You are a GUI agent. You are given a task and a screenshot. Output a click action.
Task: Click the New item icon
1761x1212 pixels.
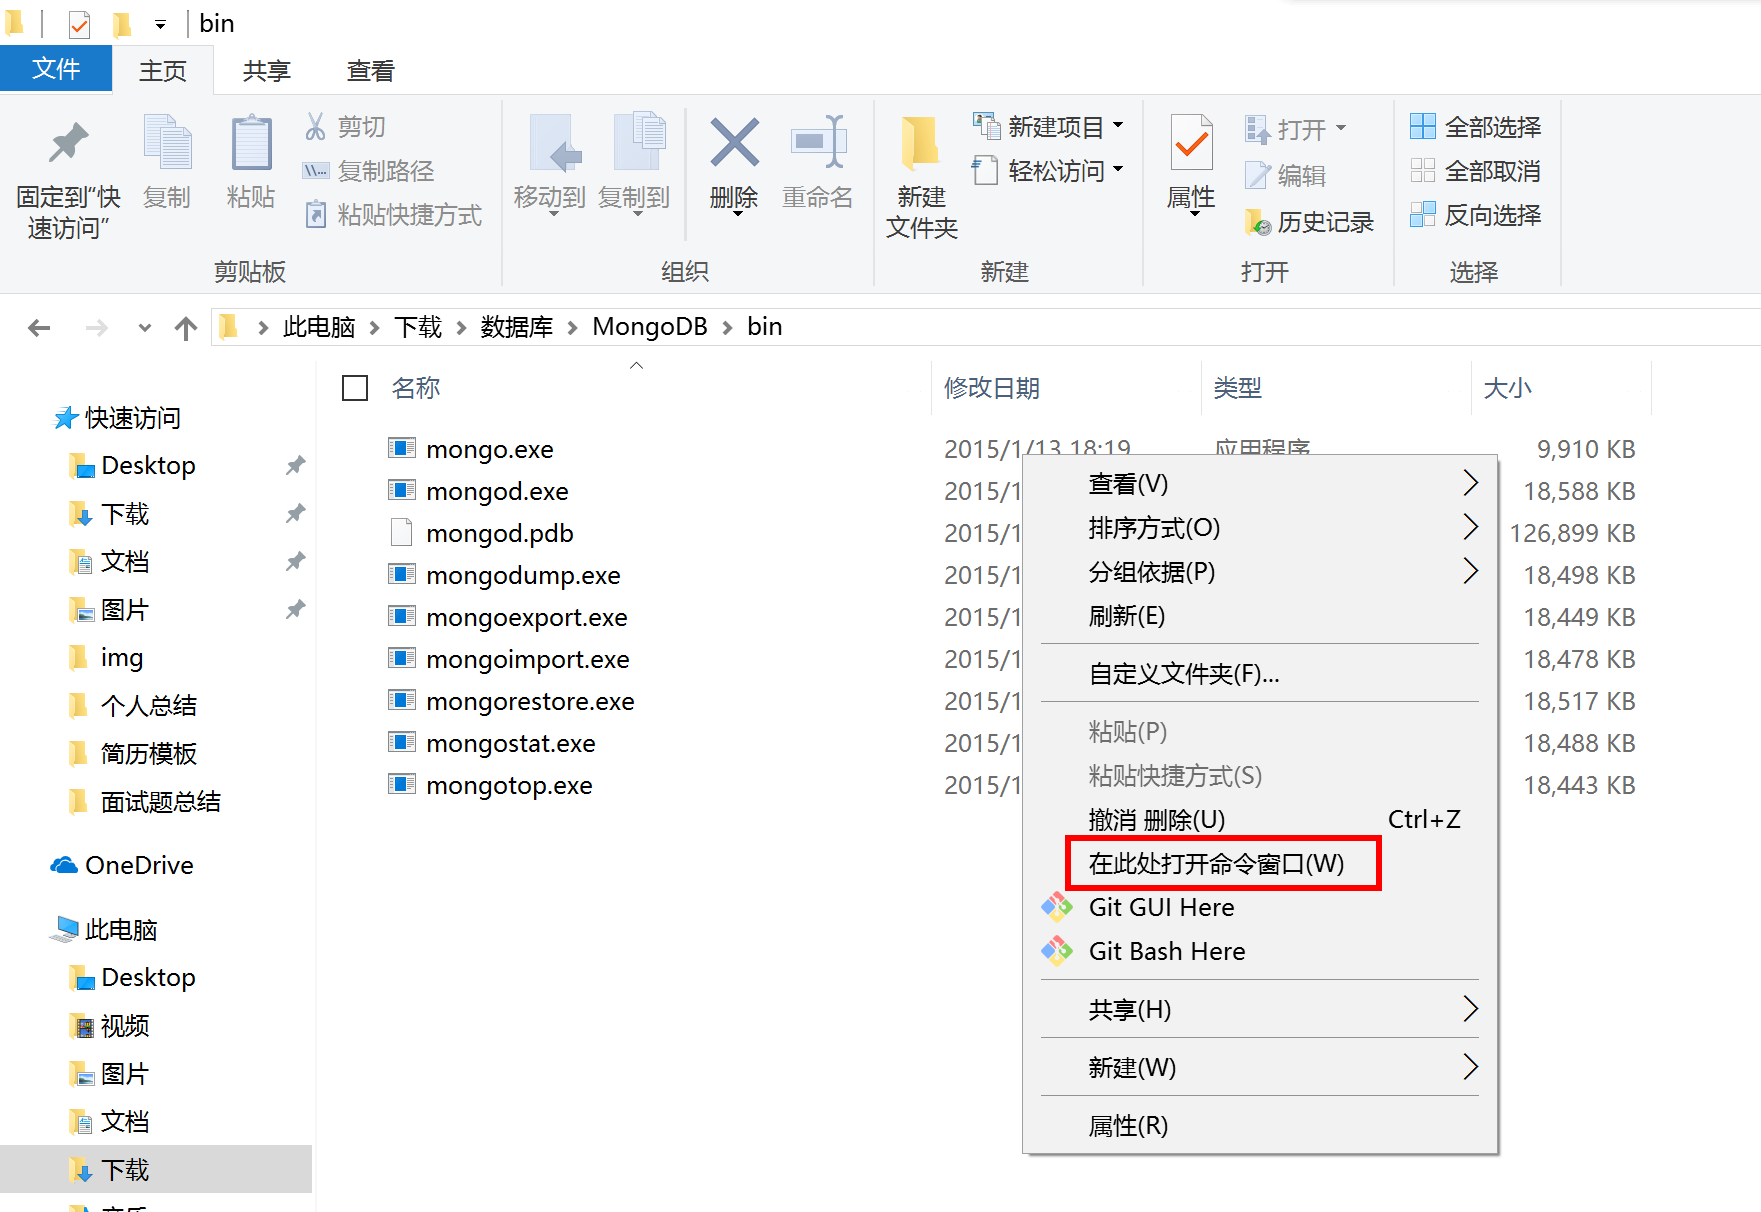(x=986, y=126)
